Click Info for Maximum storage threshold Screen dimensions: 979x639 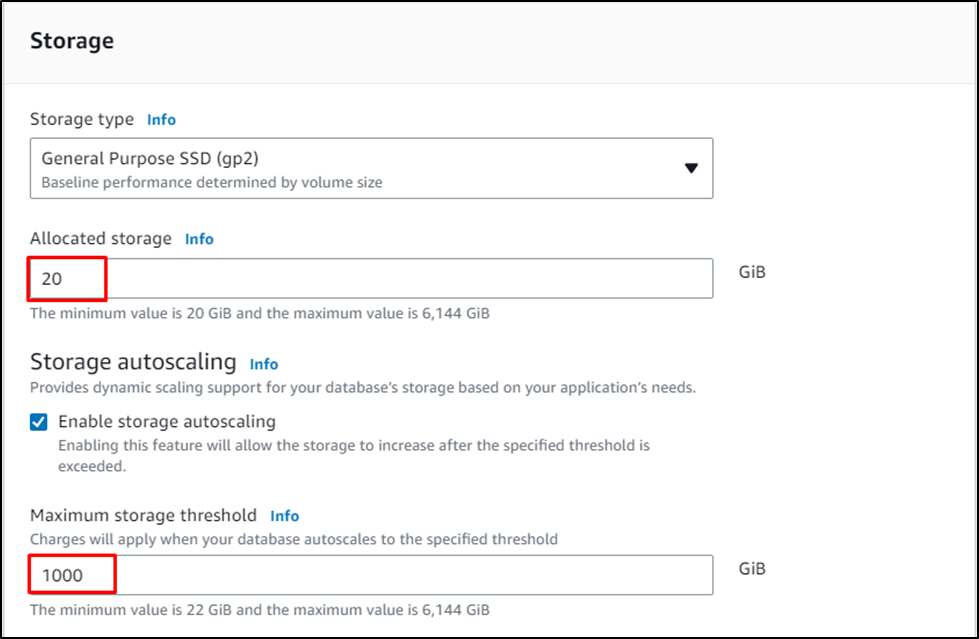(284, 516)
